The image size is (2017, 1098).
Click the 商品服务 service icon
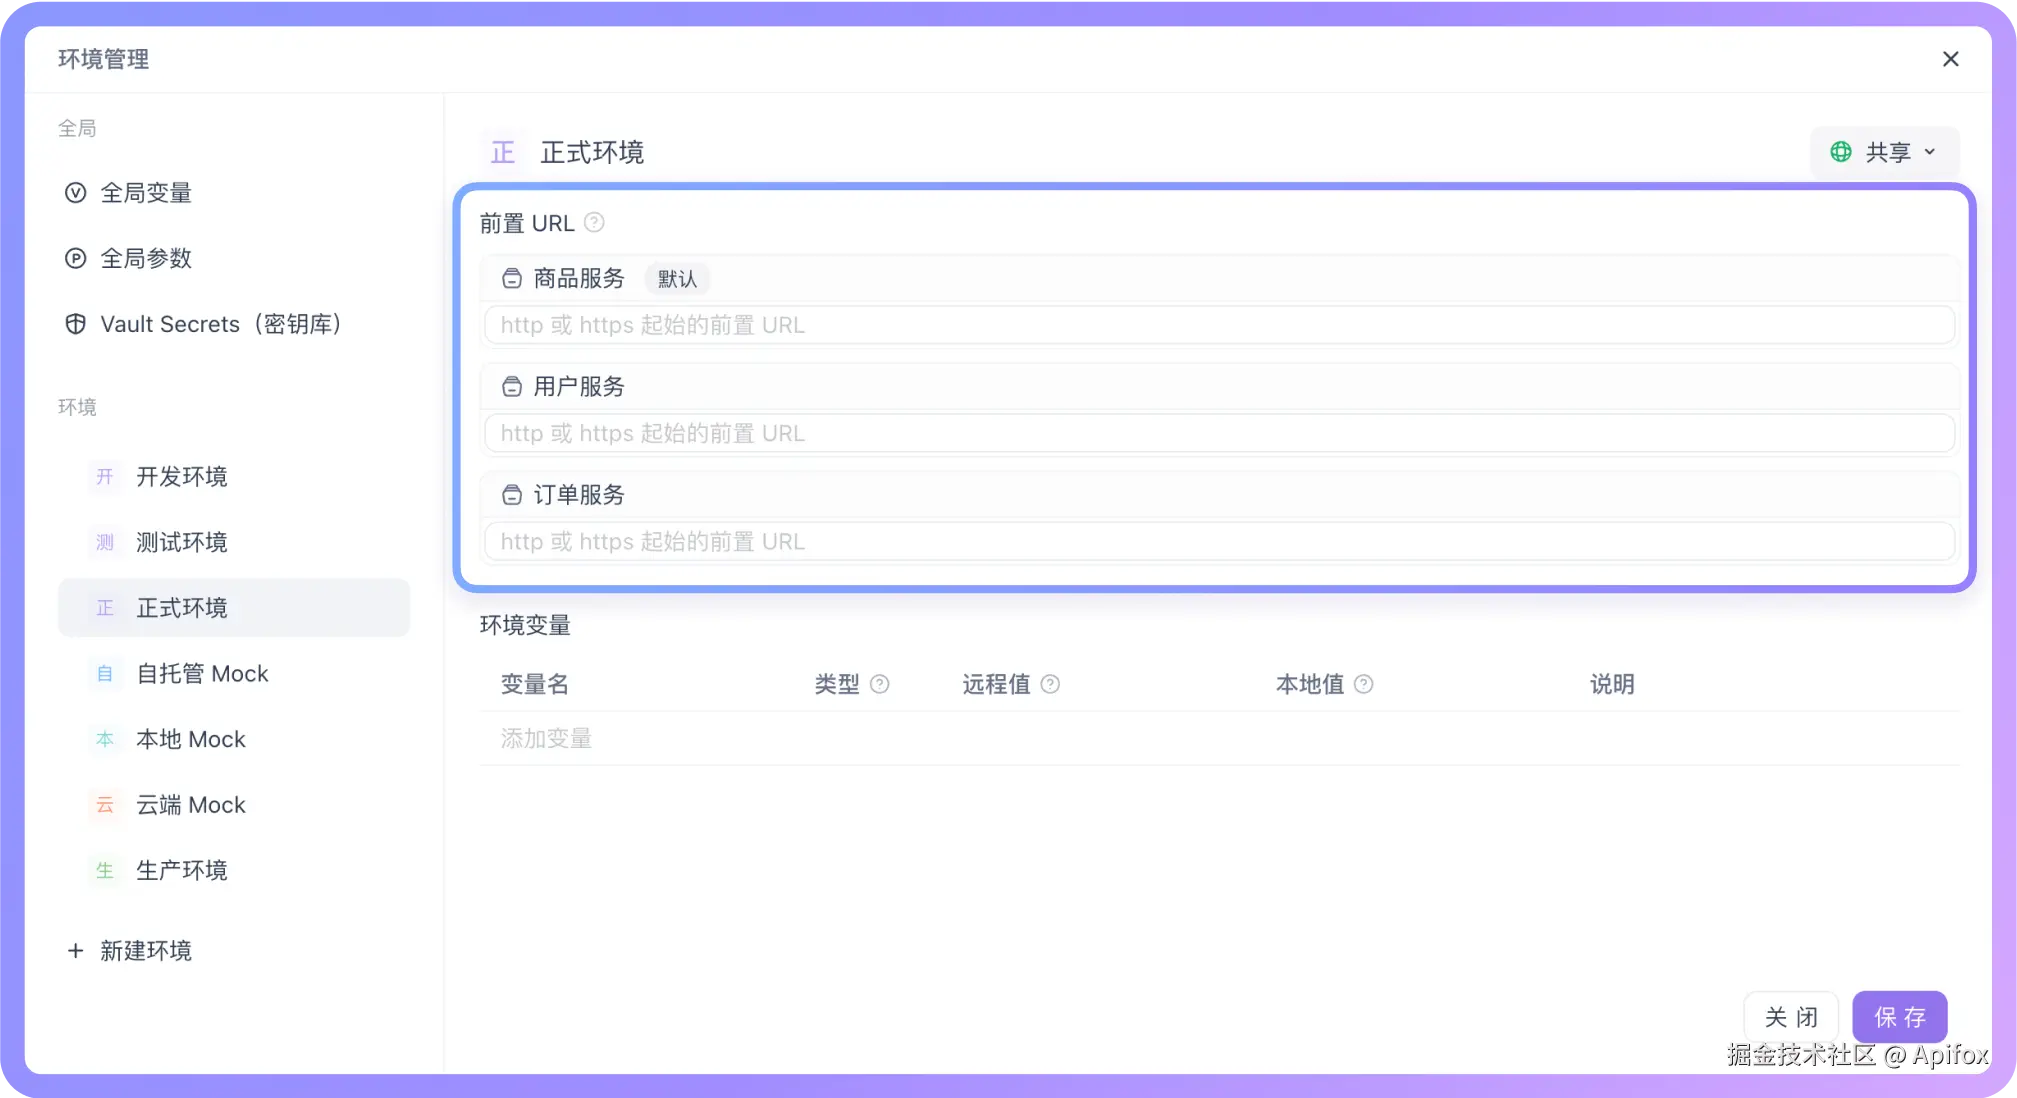click(x=512, y=278)
